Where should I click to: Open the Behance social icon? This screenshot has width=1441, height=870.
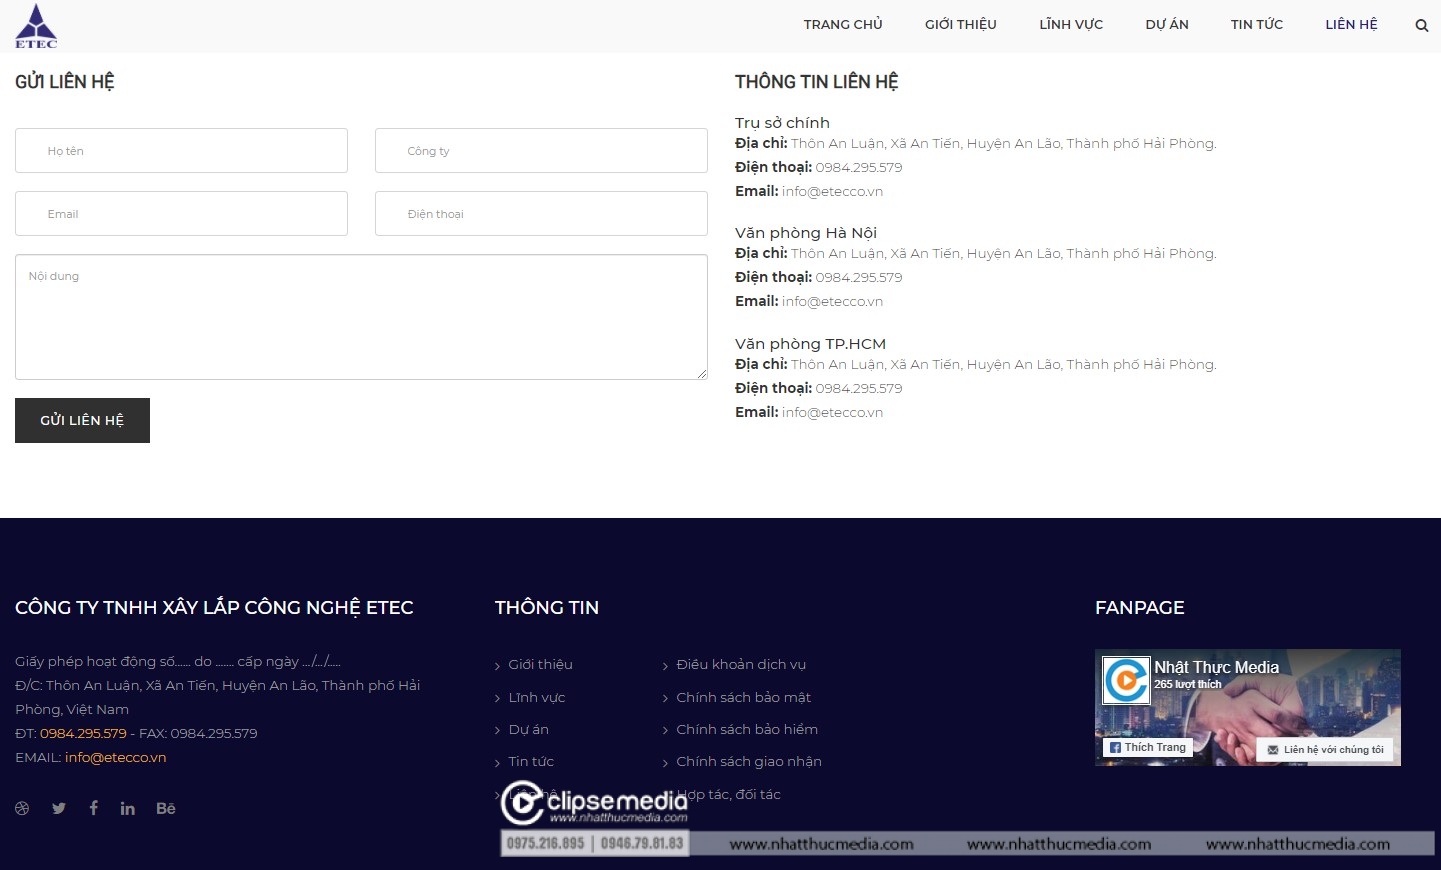(166, 808)
